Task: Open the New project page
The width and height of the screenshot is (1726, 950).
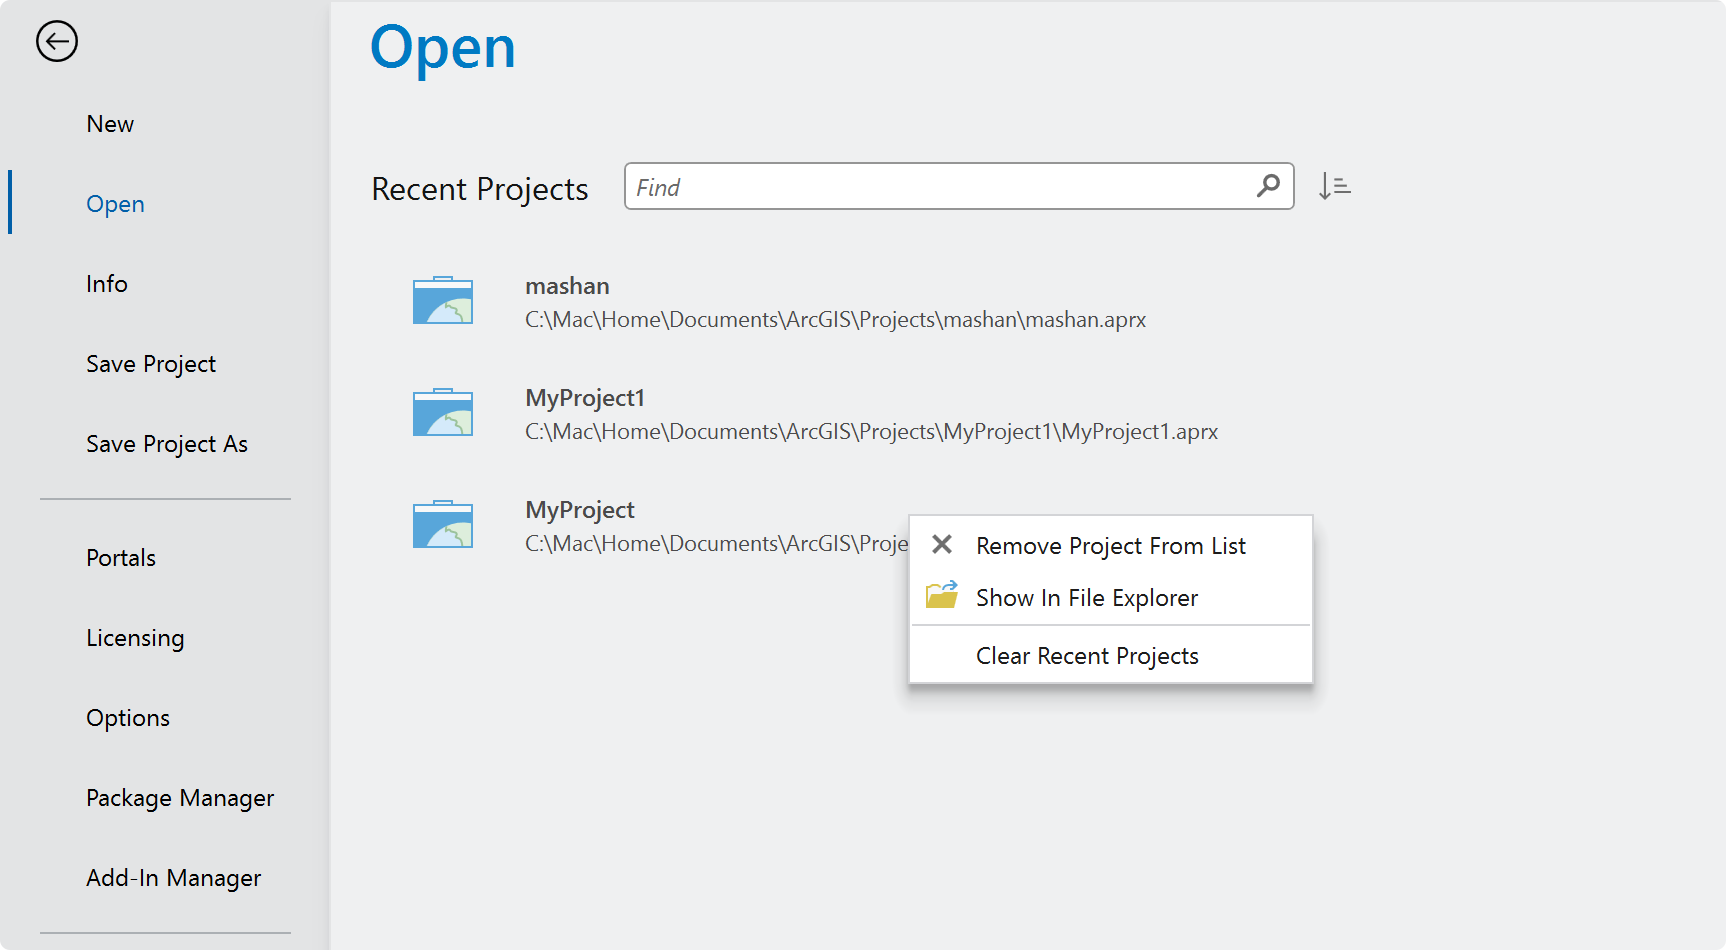Action: tap(110, 124)
